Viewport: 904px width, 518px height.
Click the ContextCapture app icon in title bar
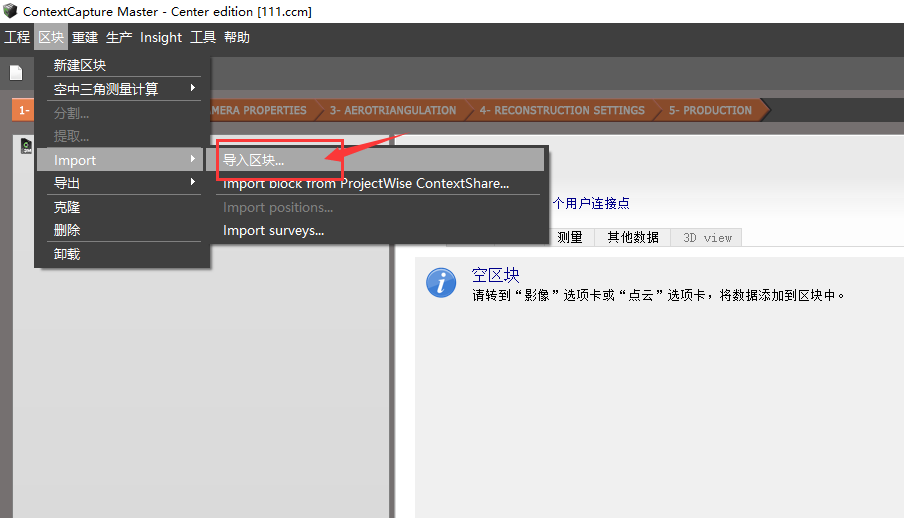click(10, 11)
